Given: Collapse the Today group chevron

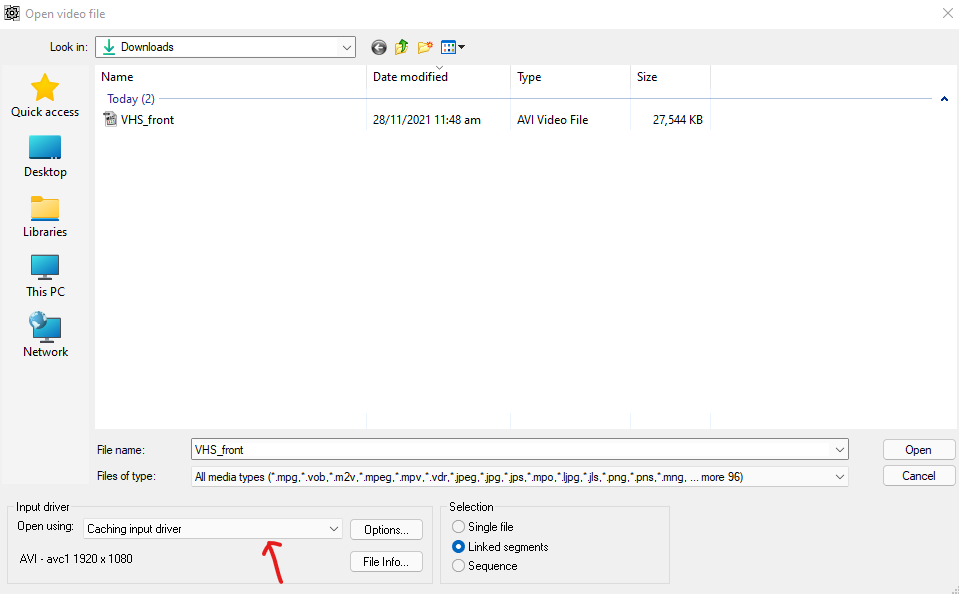Looking at the screenshot, I should (x=944, y=98).
